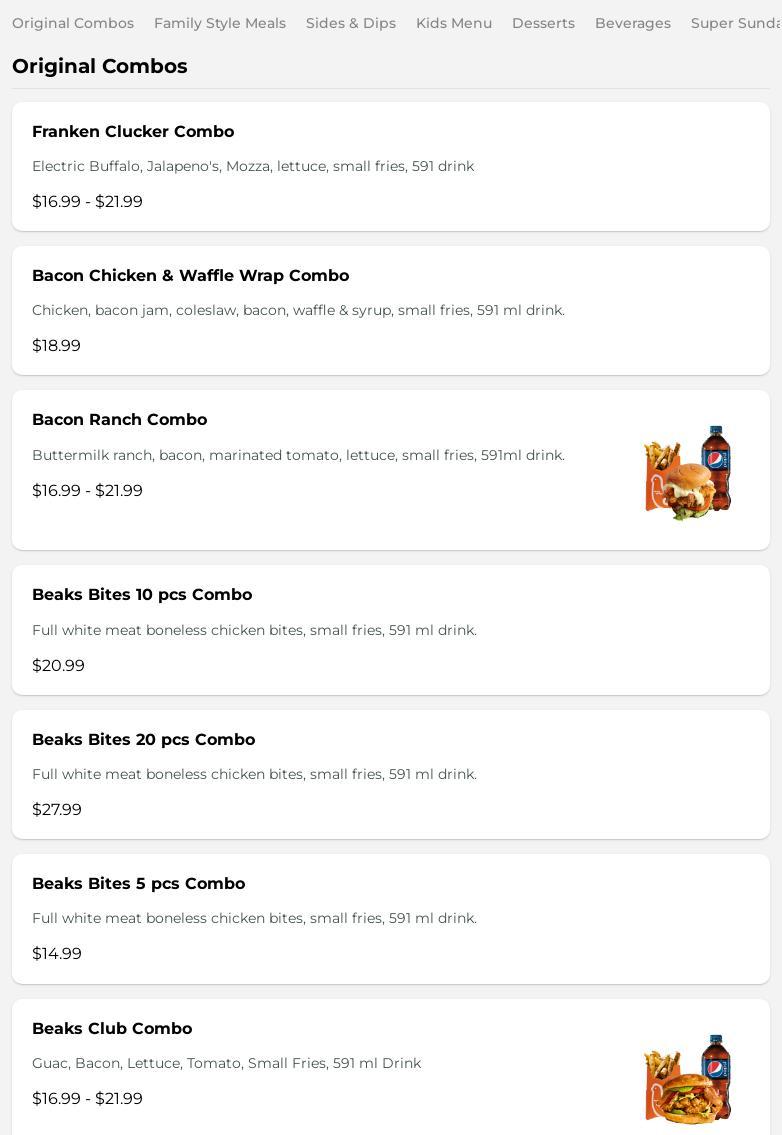Click the $18.99 price of waffle wrap
The image size is (782, 1135).
56,346
